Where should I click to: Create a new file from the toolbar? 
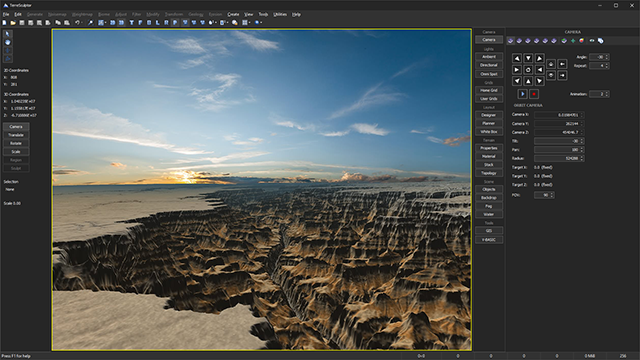[x=4, y=23]
